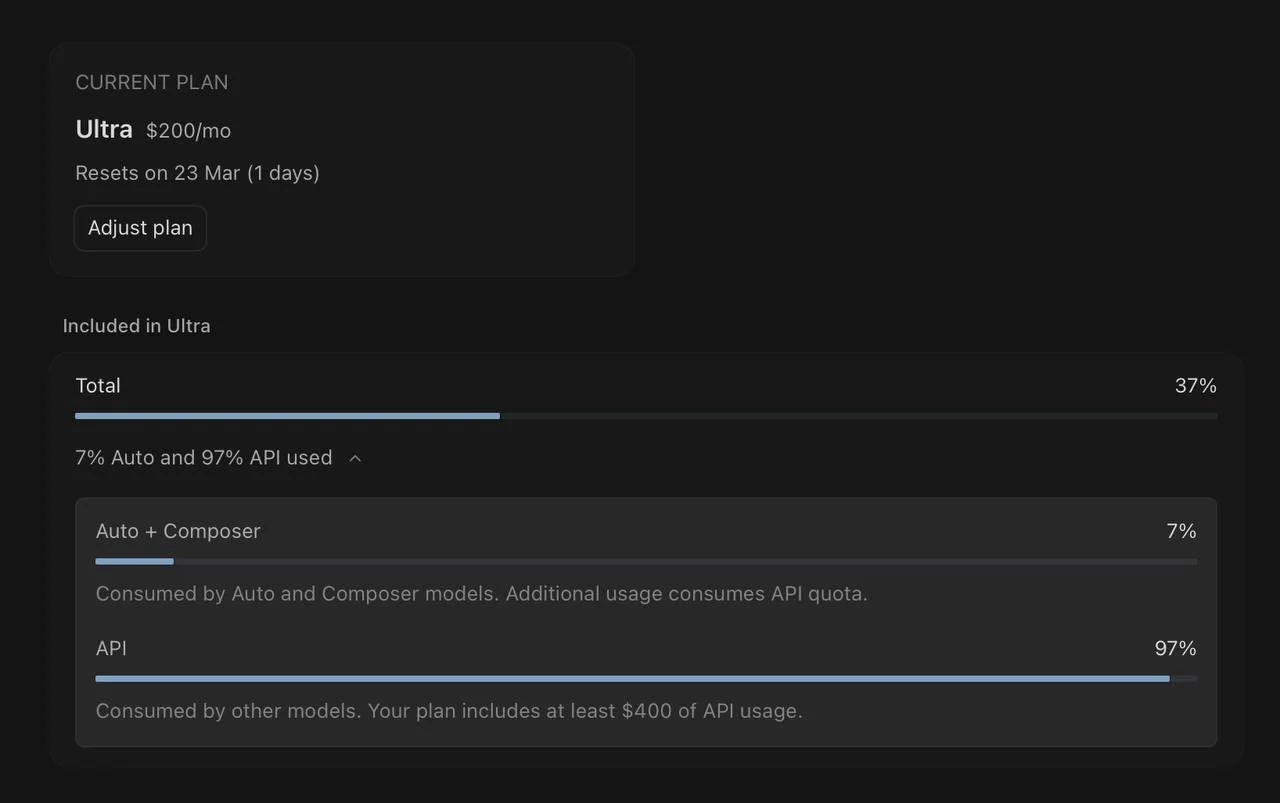The height and width of the screenshot is (803, 1280).
Task: Click the Auto + Composer label
Action: click(178, 531)
